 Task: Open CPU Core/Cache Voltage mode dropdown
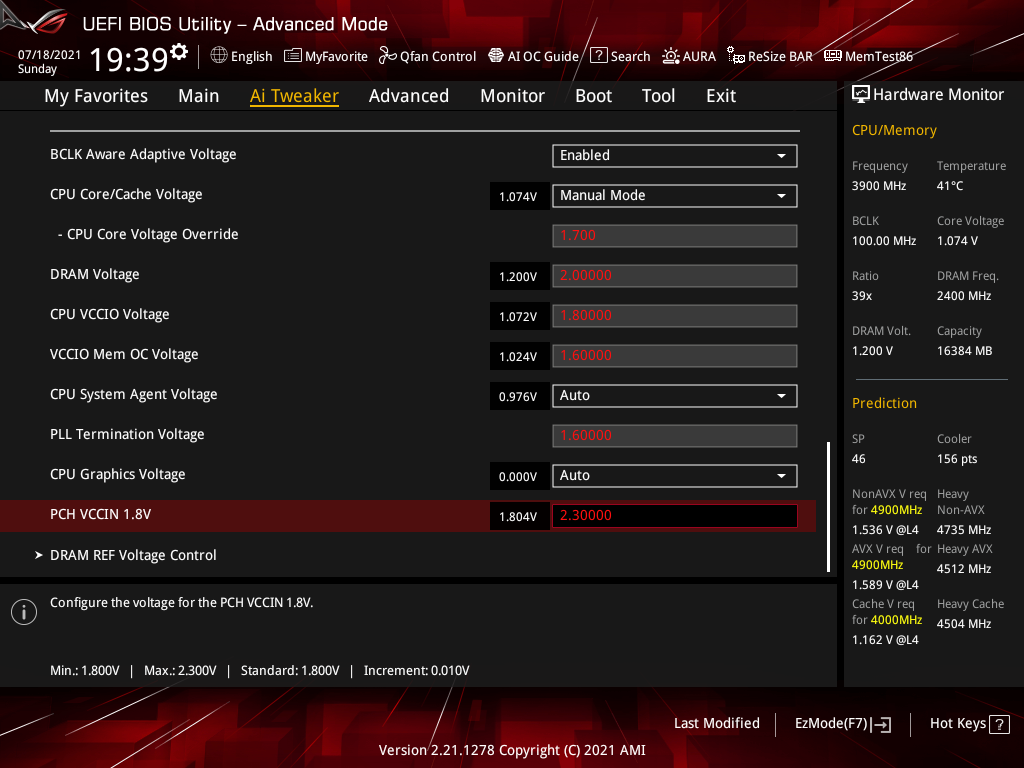(x=674, y=195)
